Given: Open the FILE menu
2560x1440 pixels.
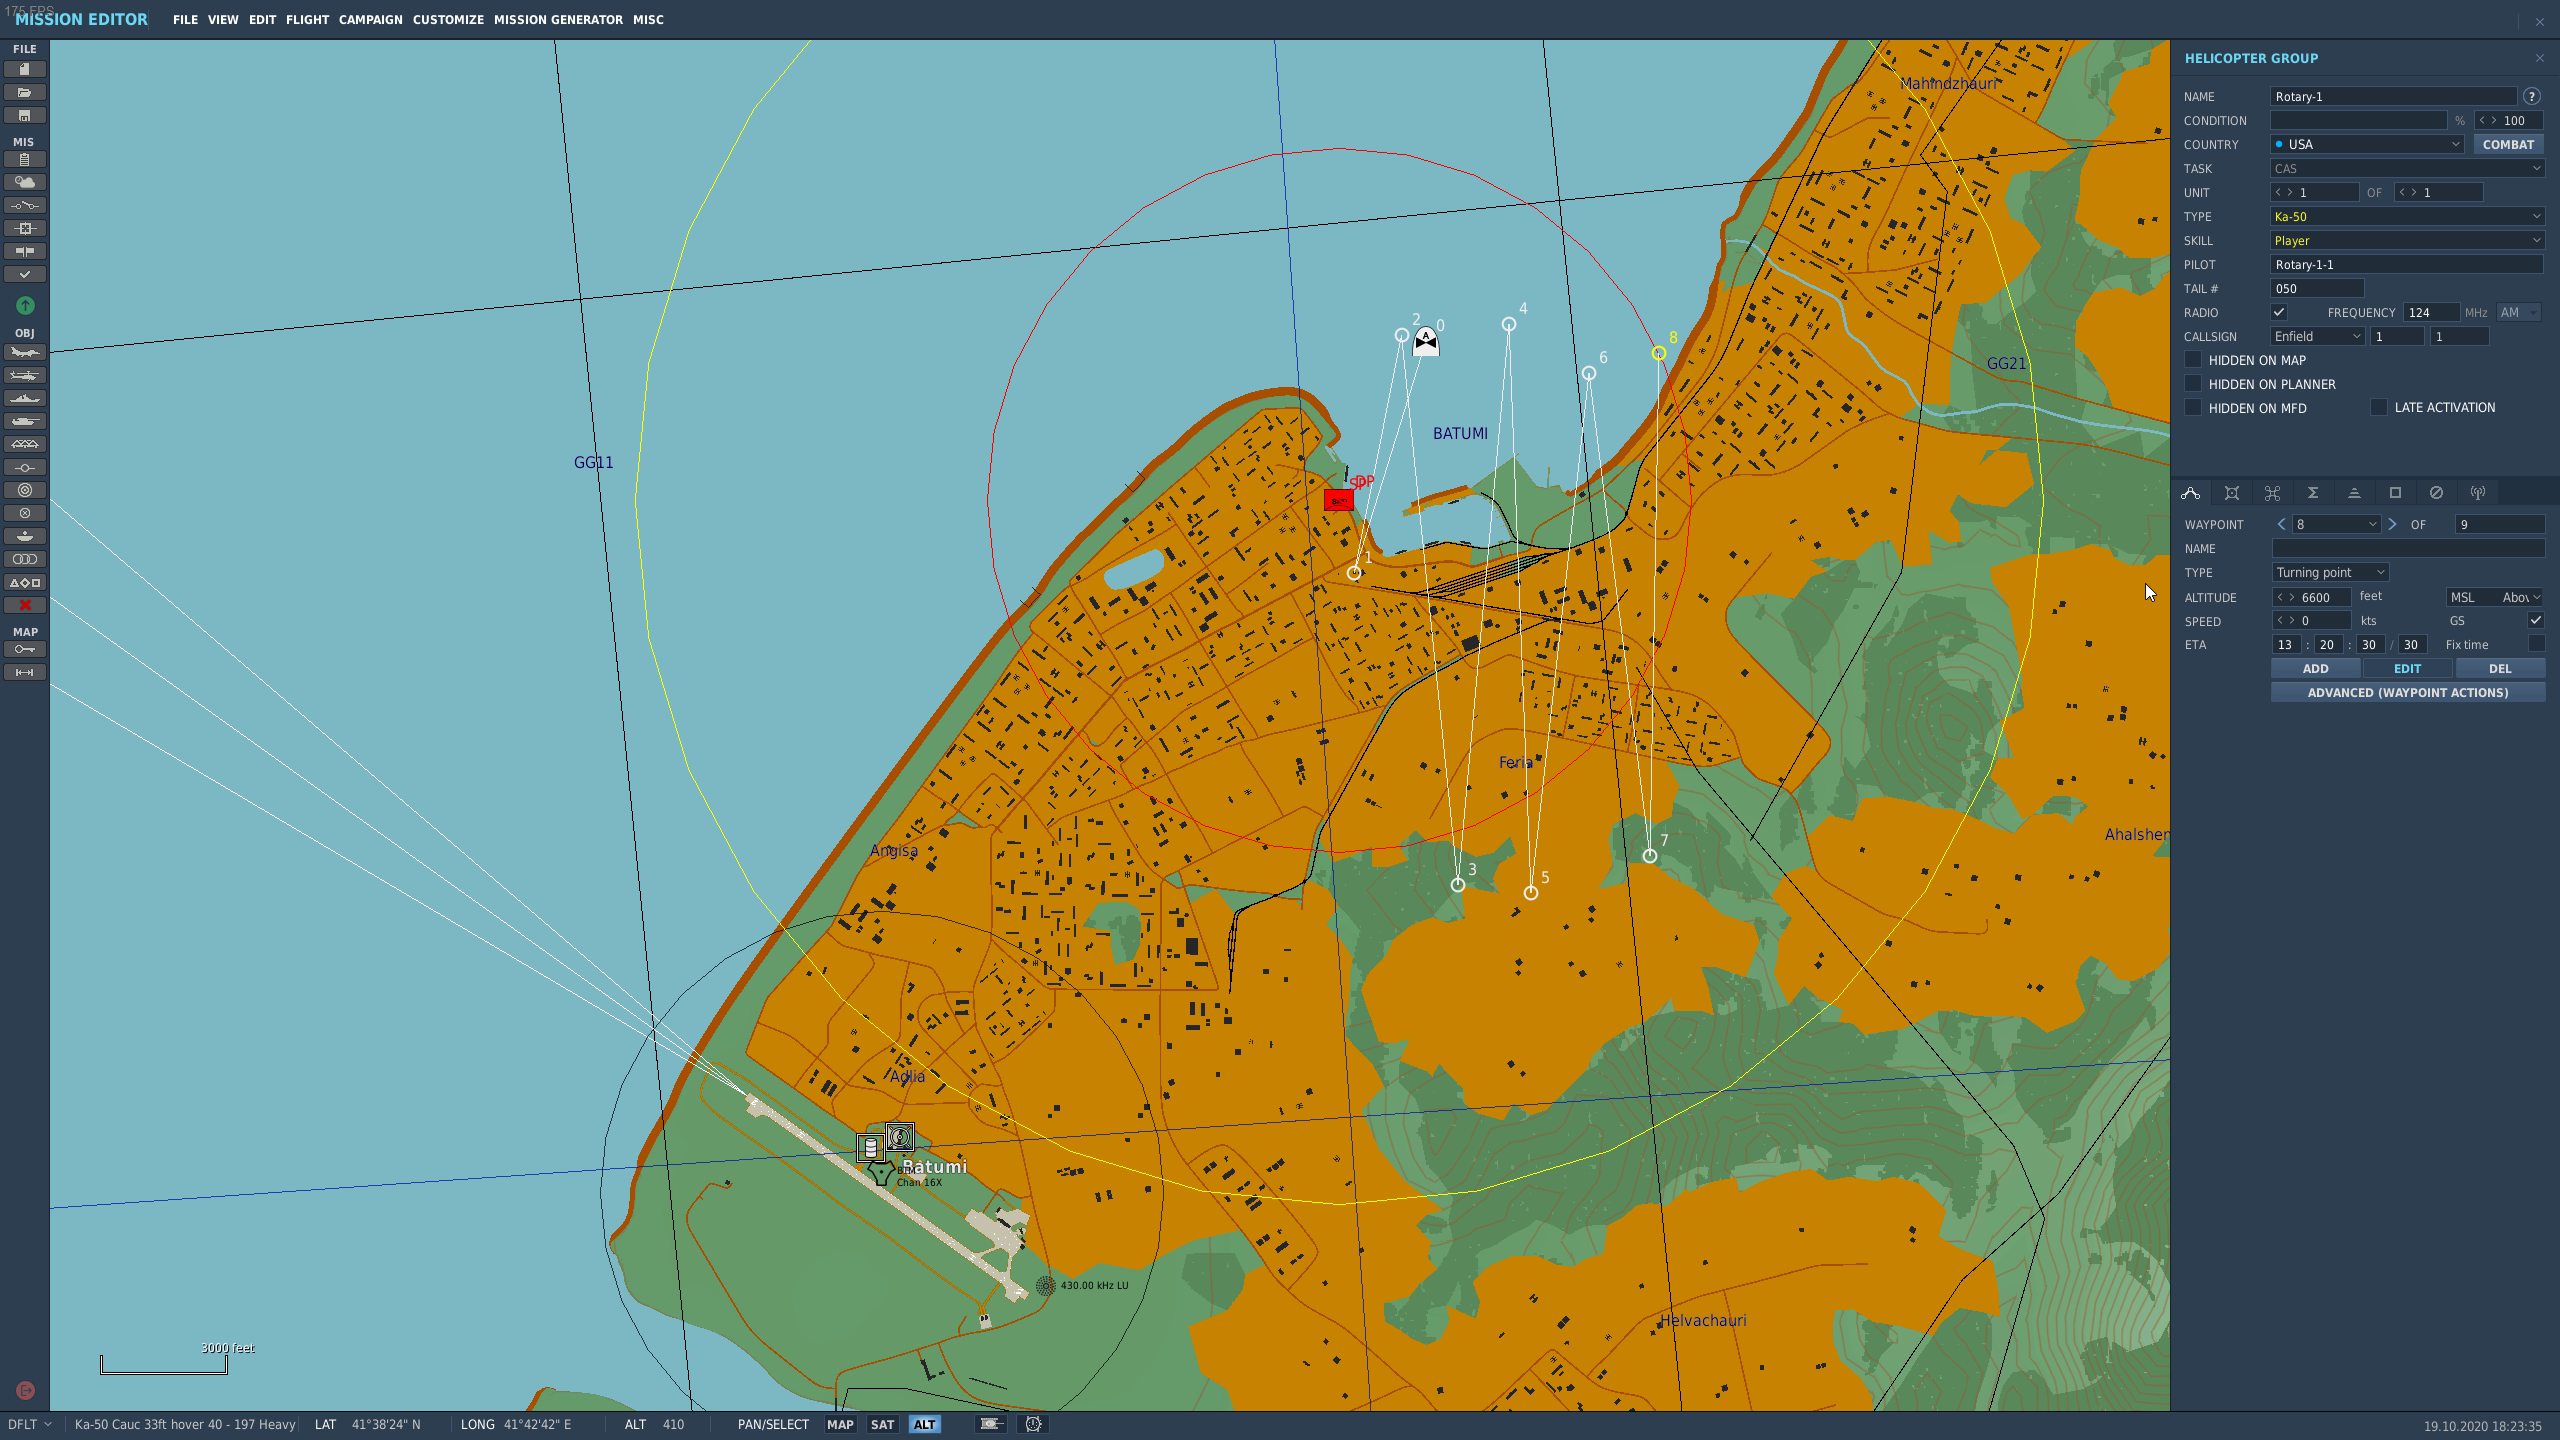Looking at the screenshot, I should [x=185, y=19].
